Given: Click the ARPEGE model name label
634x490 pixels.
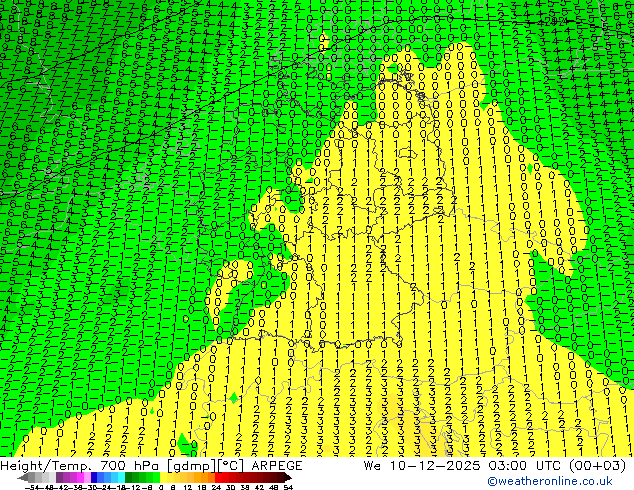Looking at the screenshot, I should (x=277, y=466).
